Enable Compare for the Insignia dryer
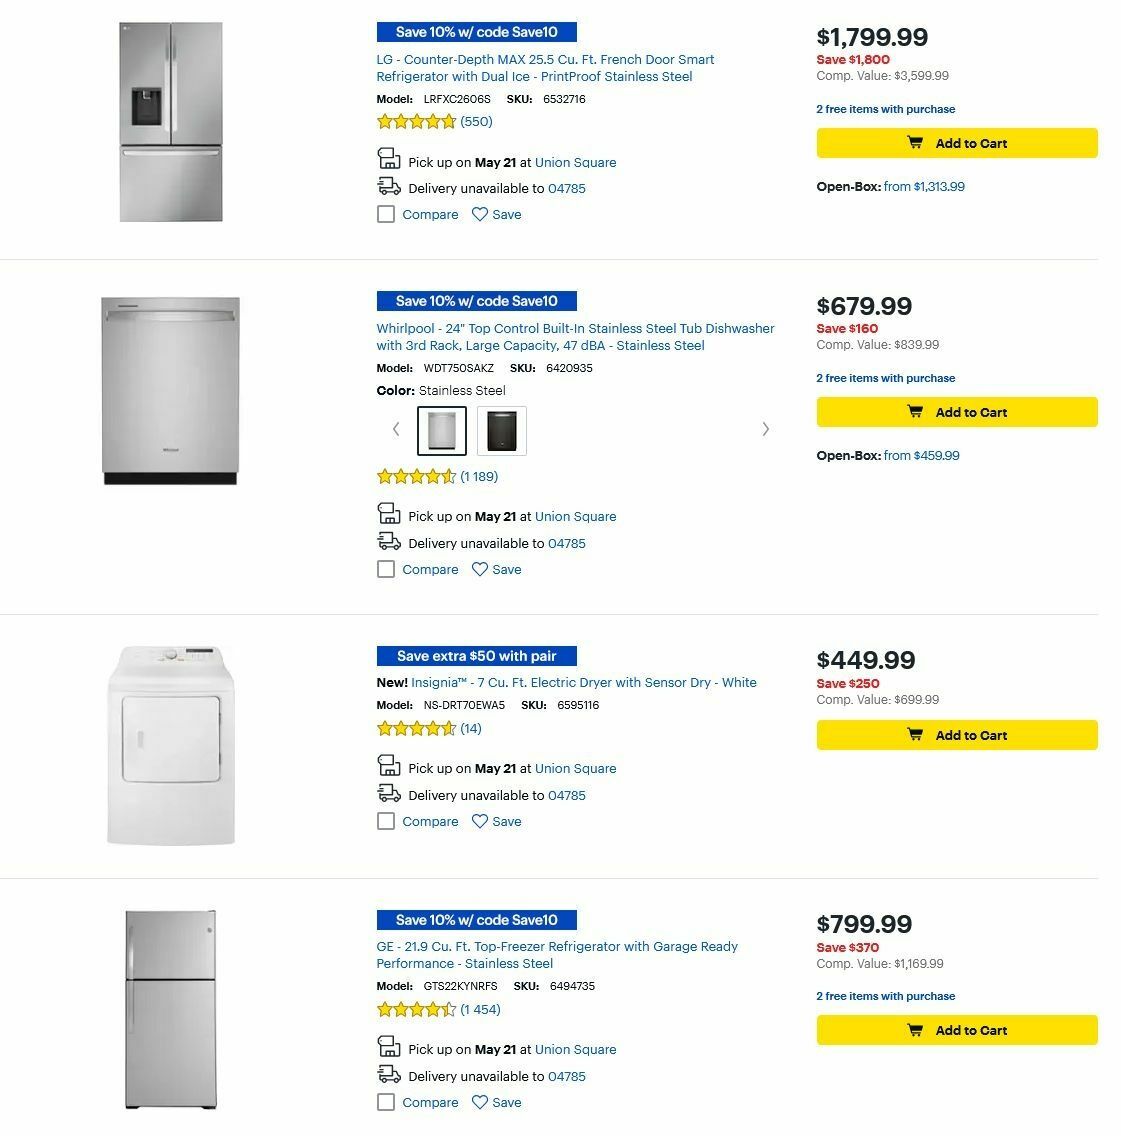 coord(386,821)
